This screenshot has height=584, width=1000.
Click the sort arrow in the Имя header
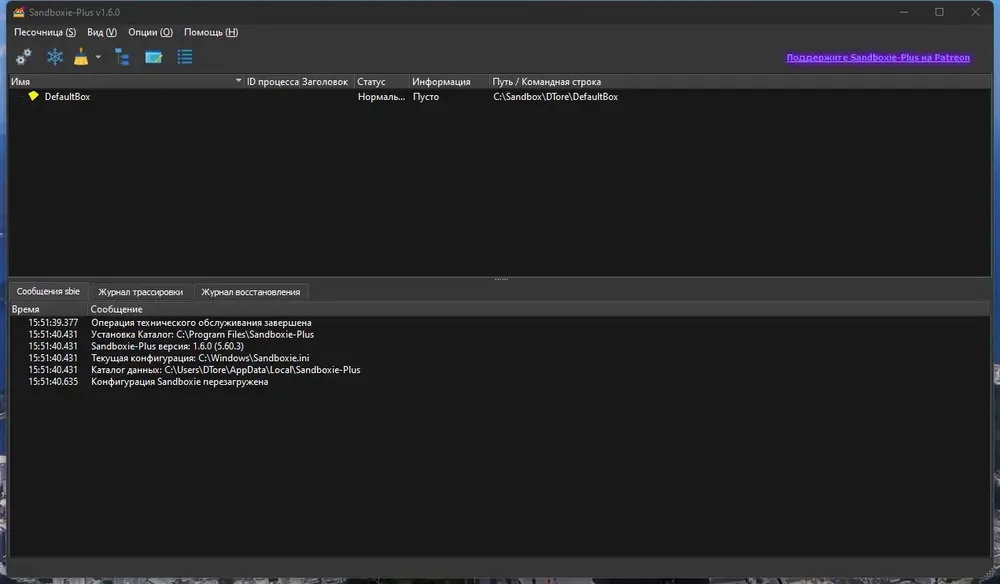point(239,80)
